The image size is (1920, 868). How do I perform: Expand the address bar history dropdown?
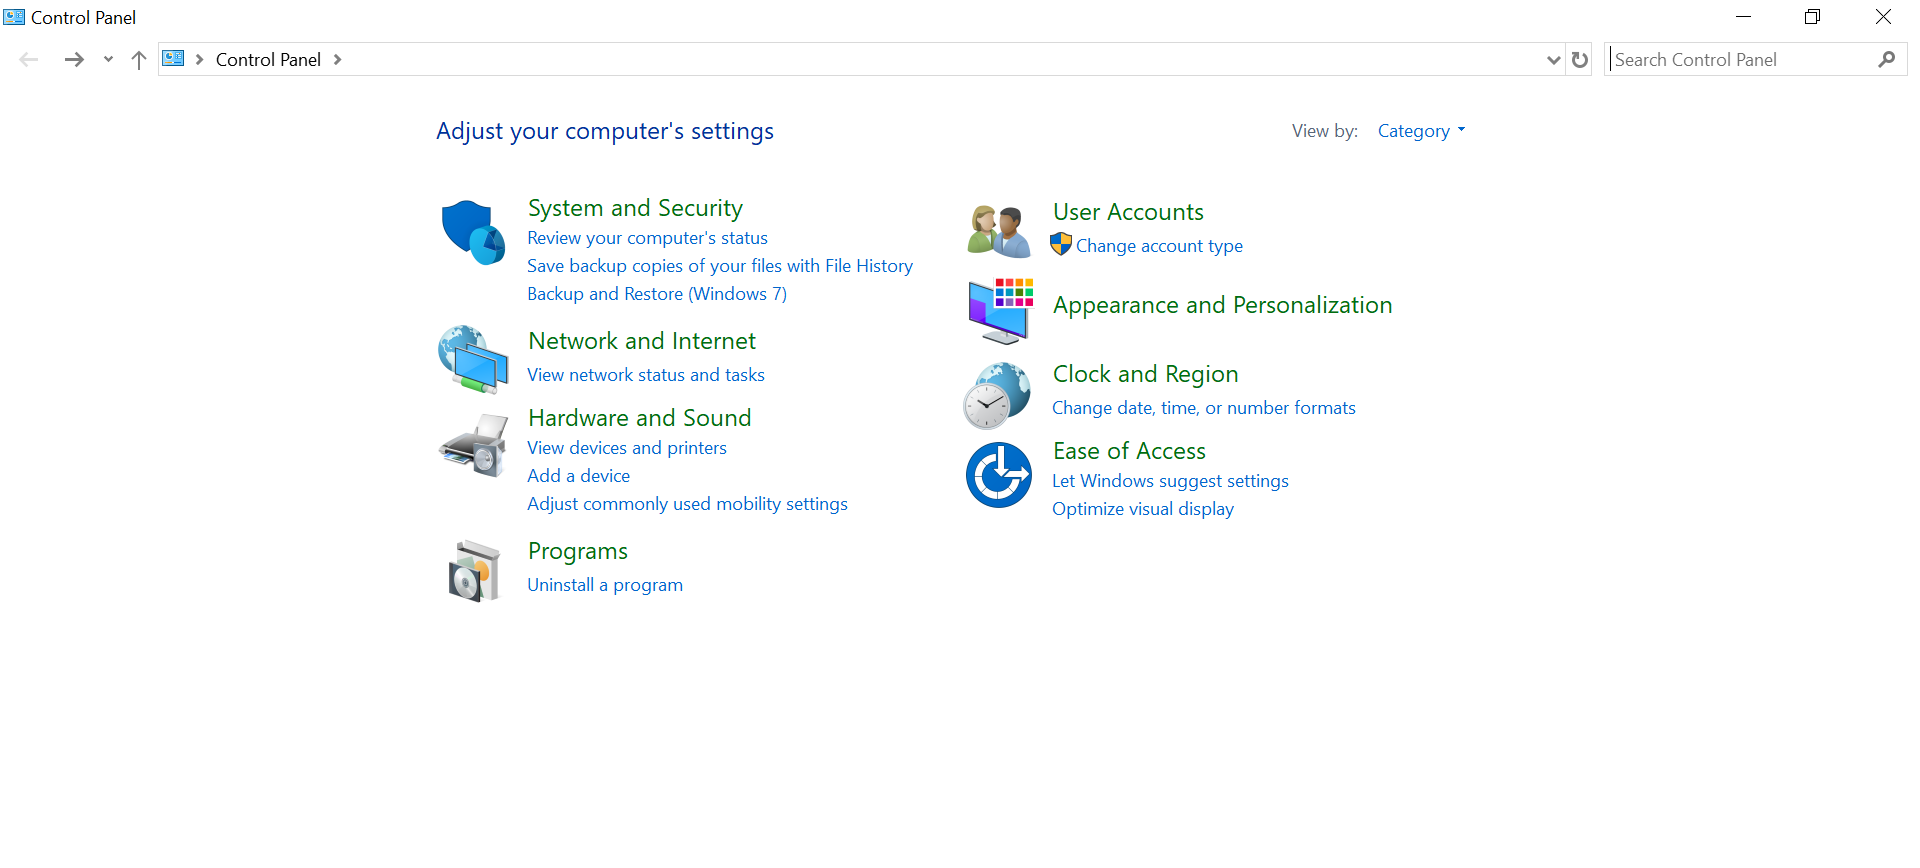(1553, 60)
